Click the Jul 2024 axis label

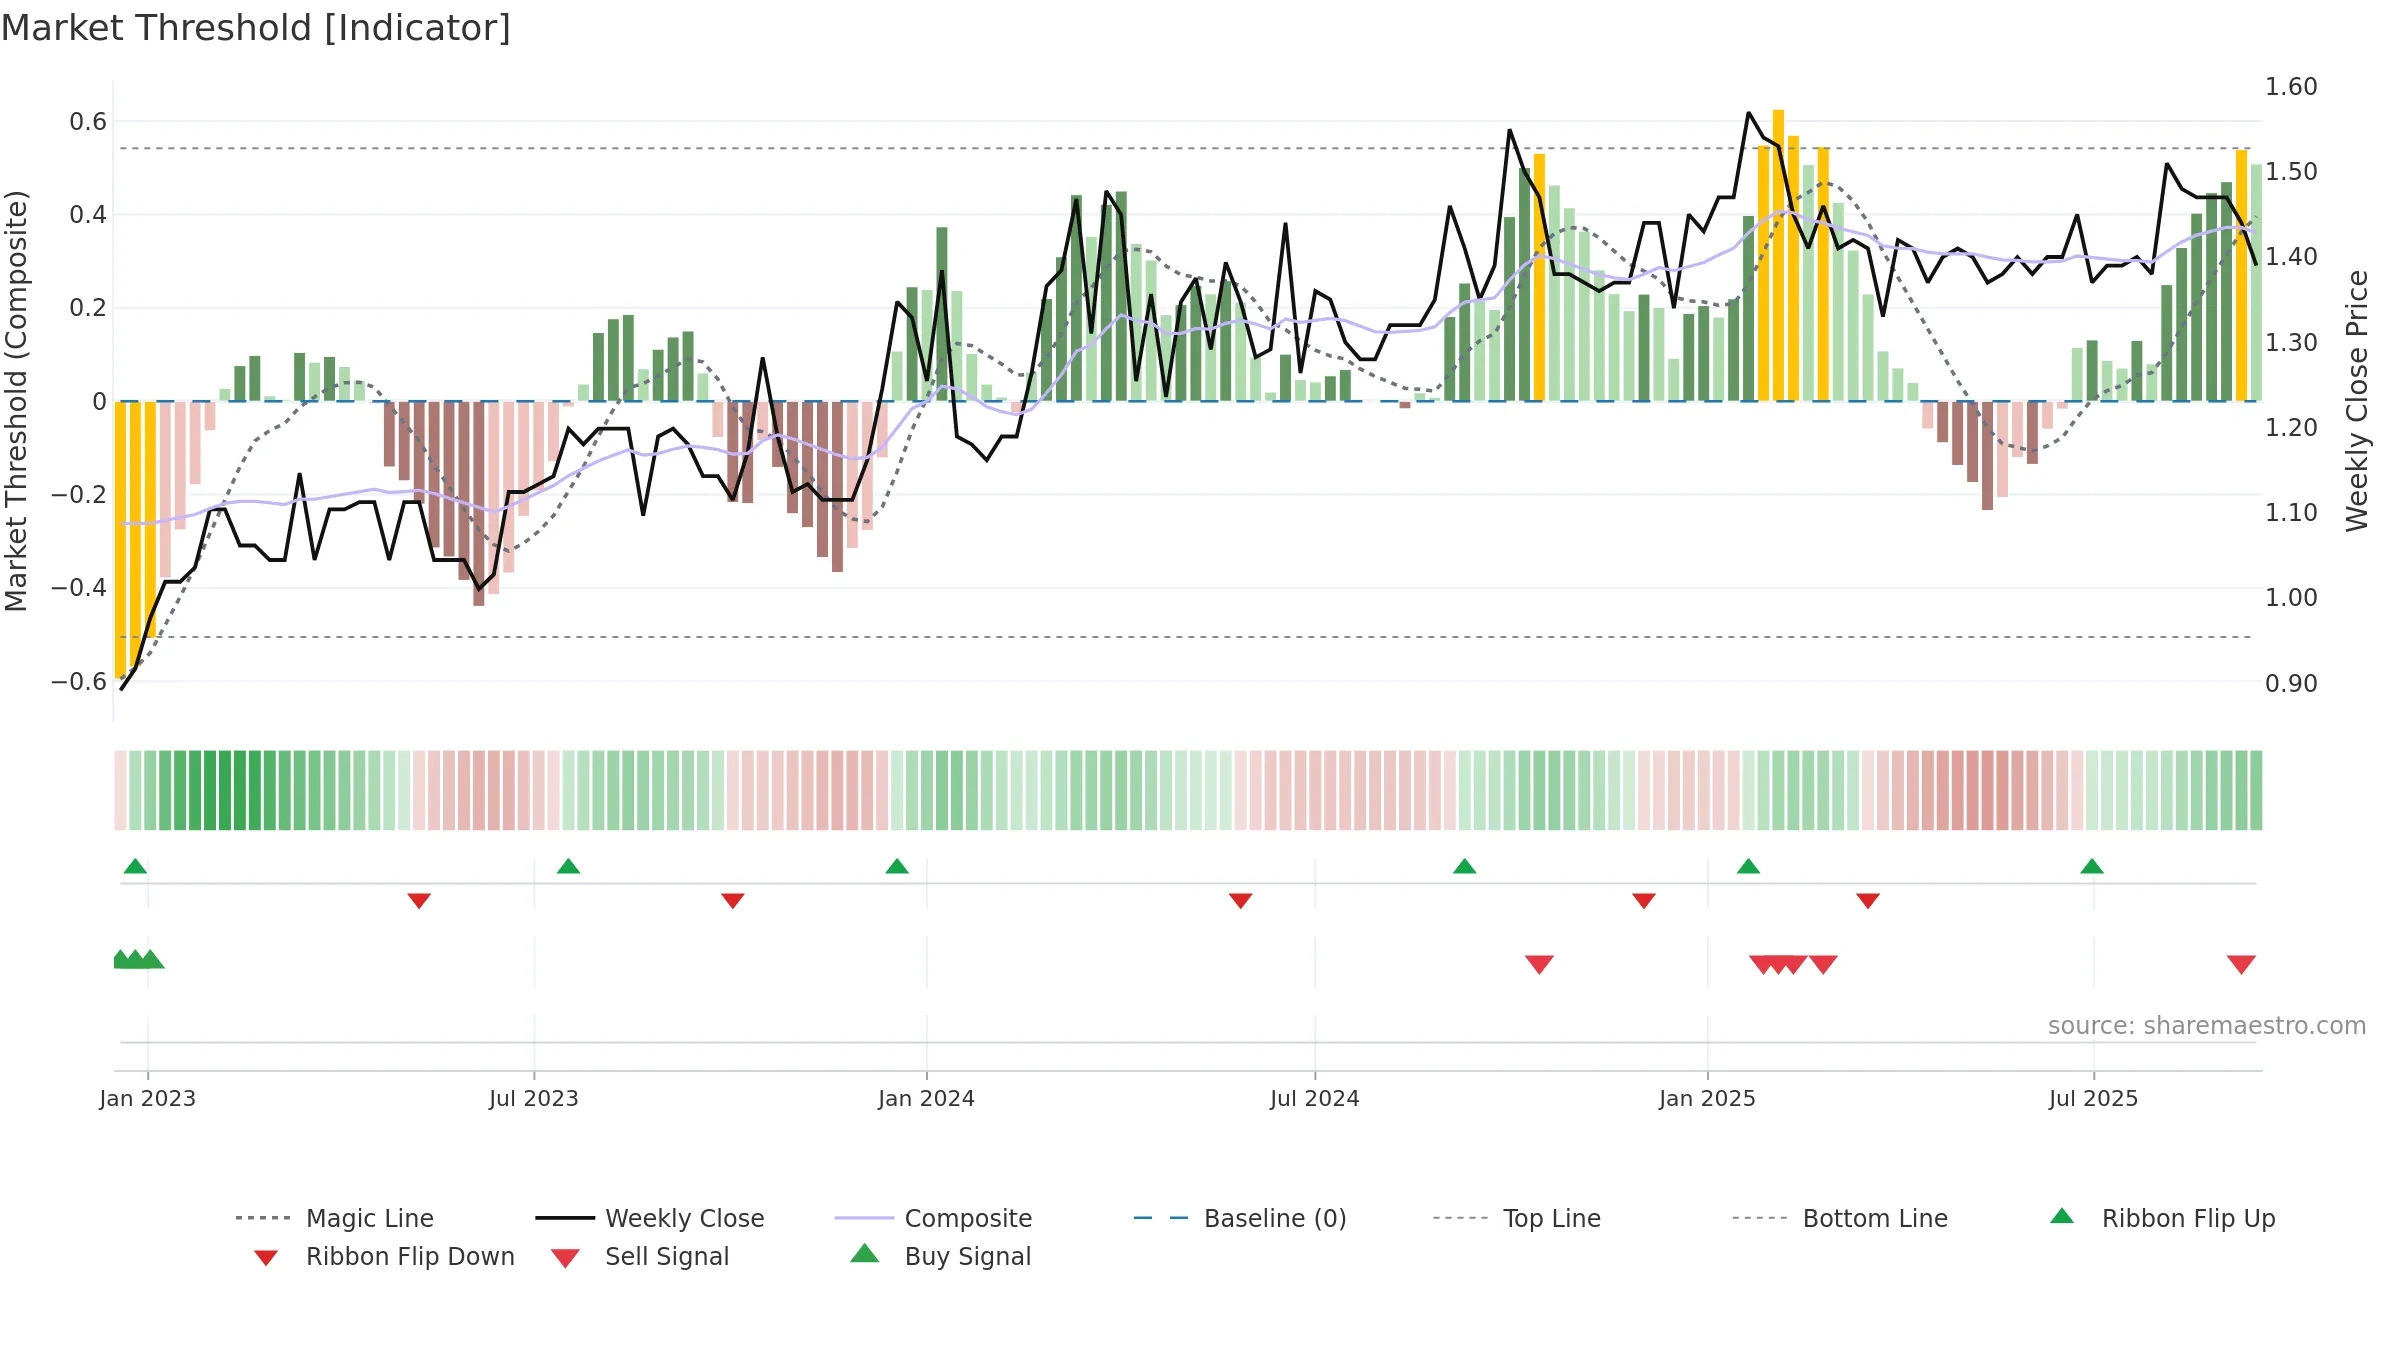tap(1315, 1098)
